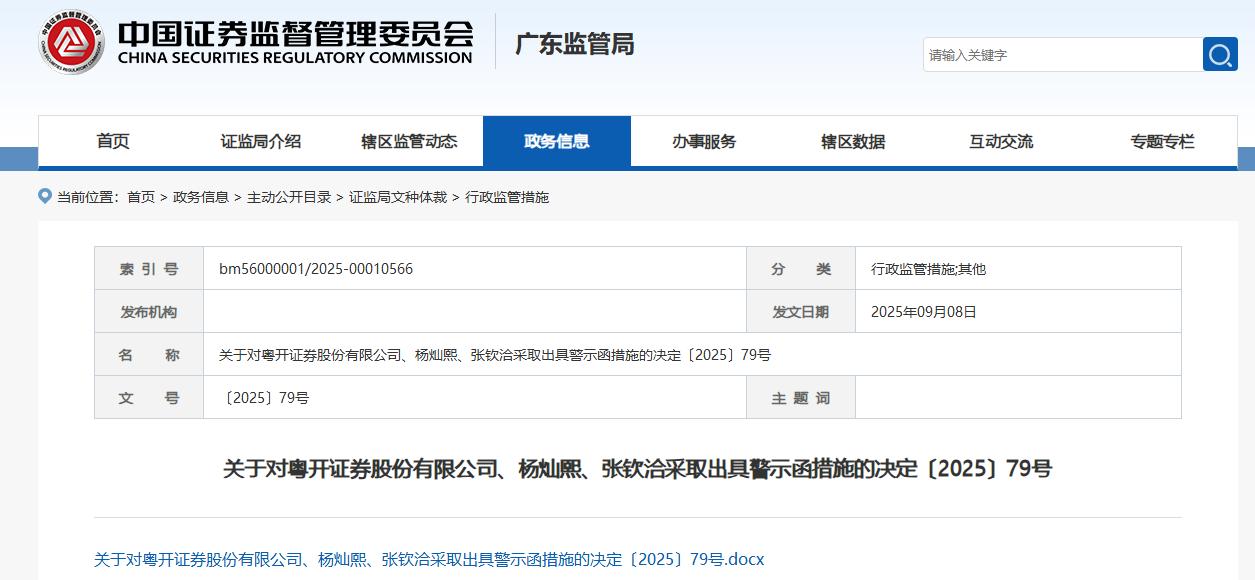Open the 辖区数据 navigation tab
Viewport: 1255px width, 580px height.
click(x=853, y=141)
